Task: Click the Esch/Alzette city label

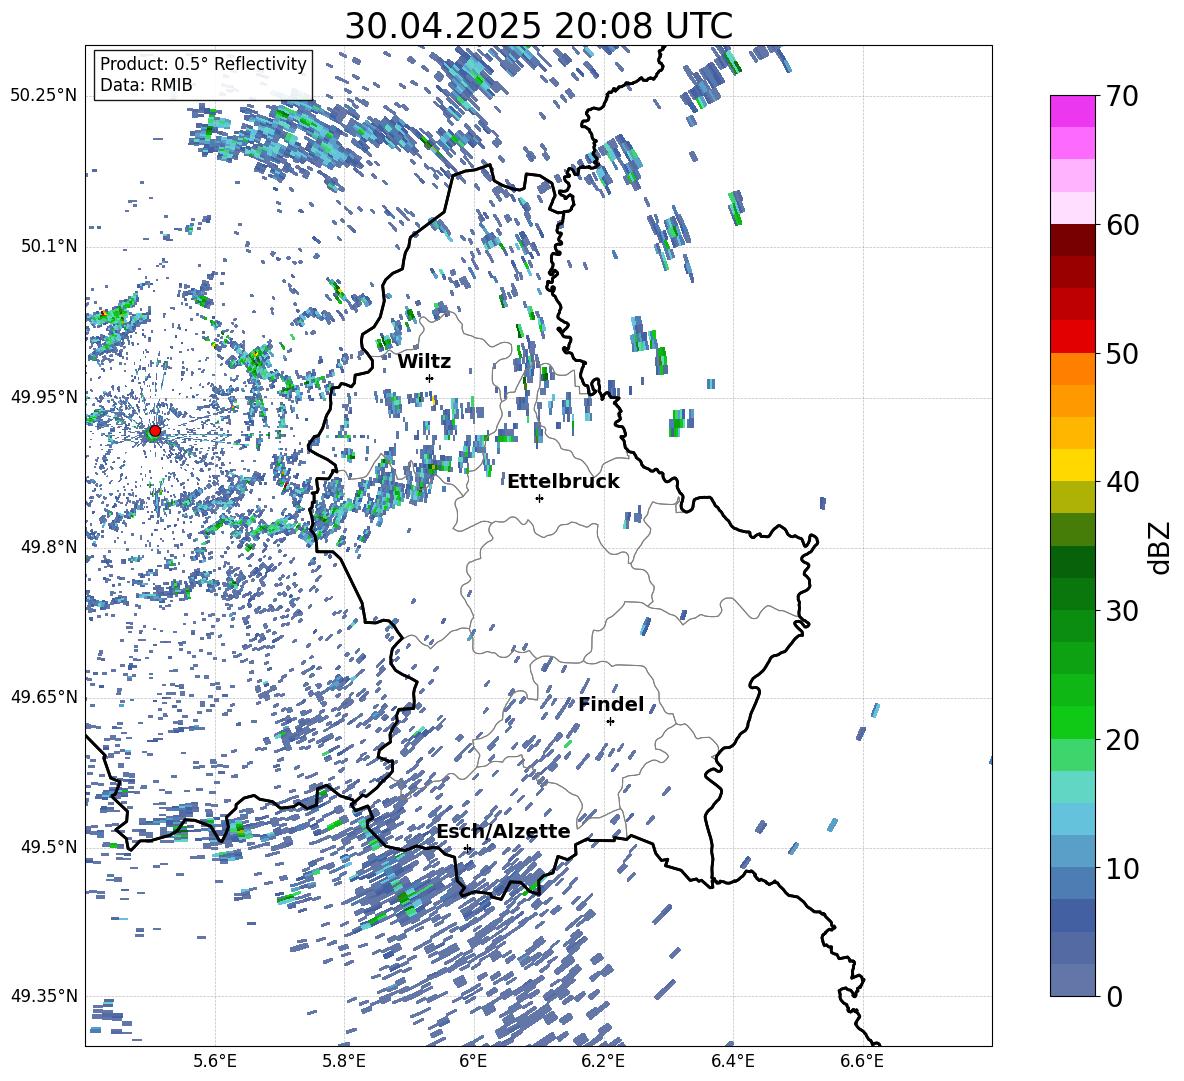Action: (504, 832)
